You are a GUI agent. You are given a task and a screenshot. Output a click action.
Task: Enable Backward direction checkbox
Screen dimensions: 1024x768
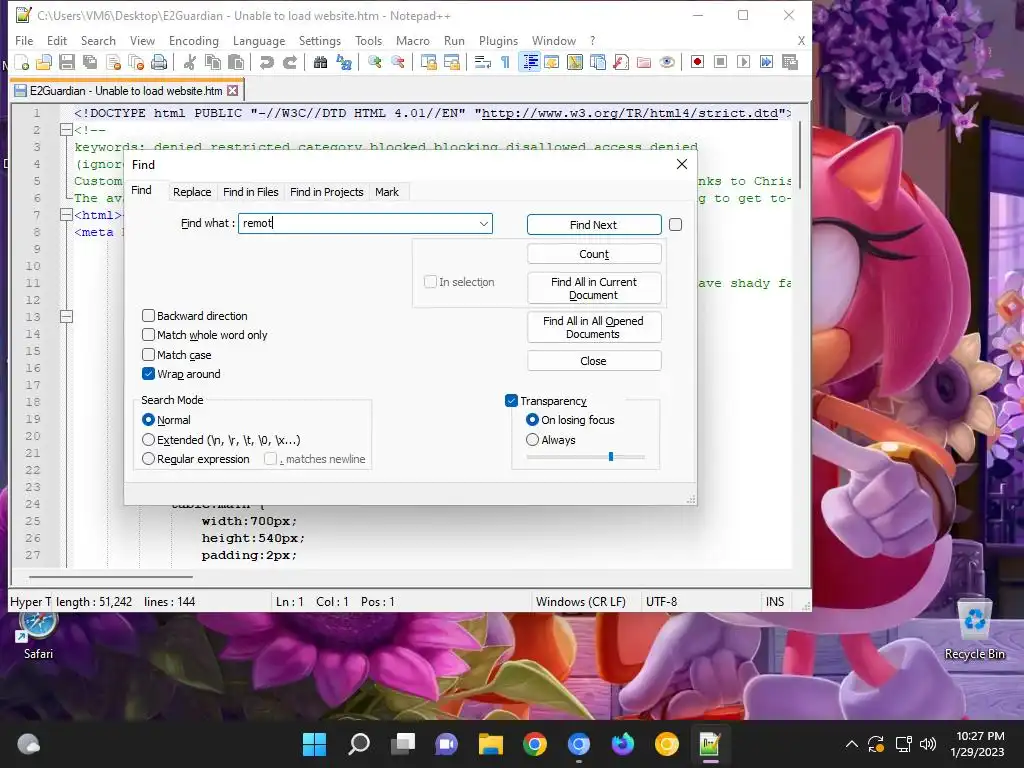point(148,316)
